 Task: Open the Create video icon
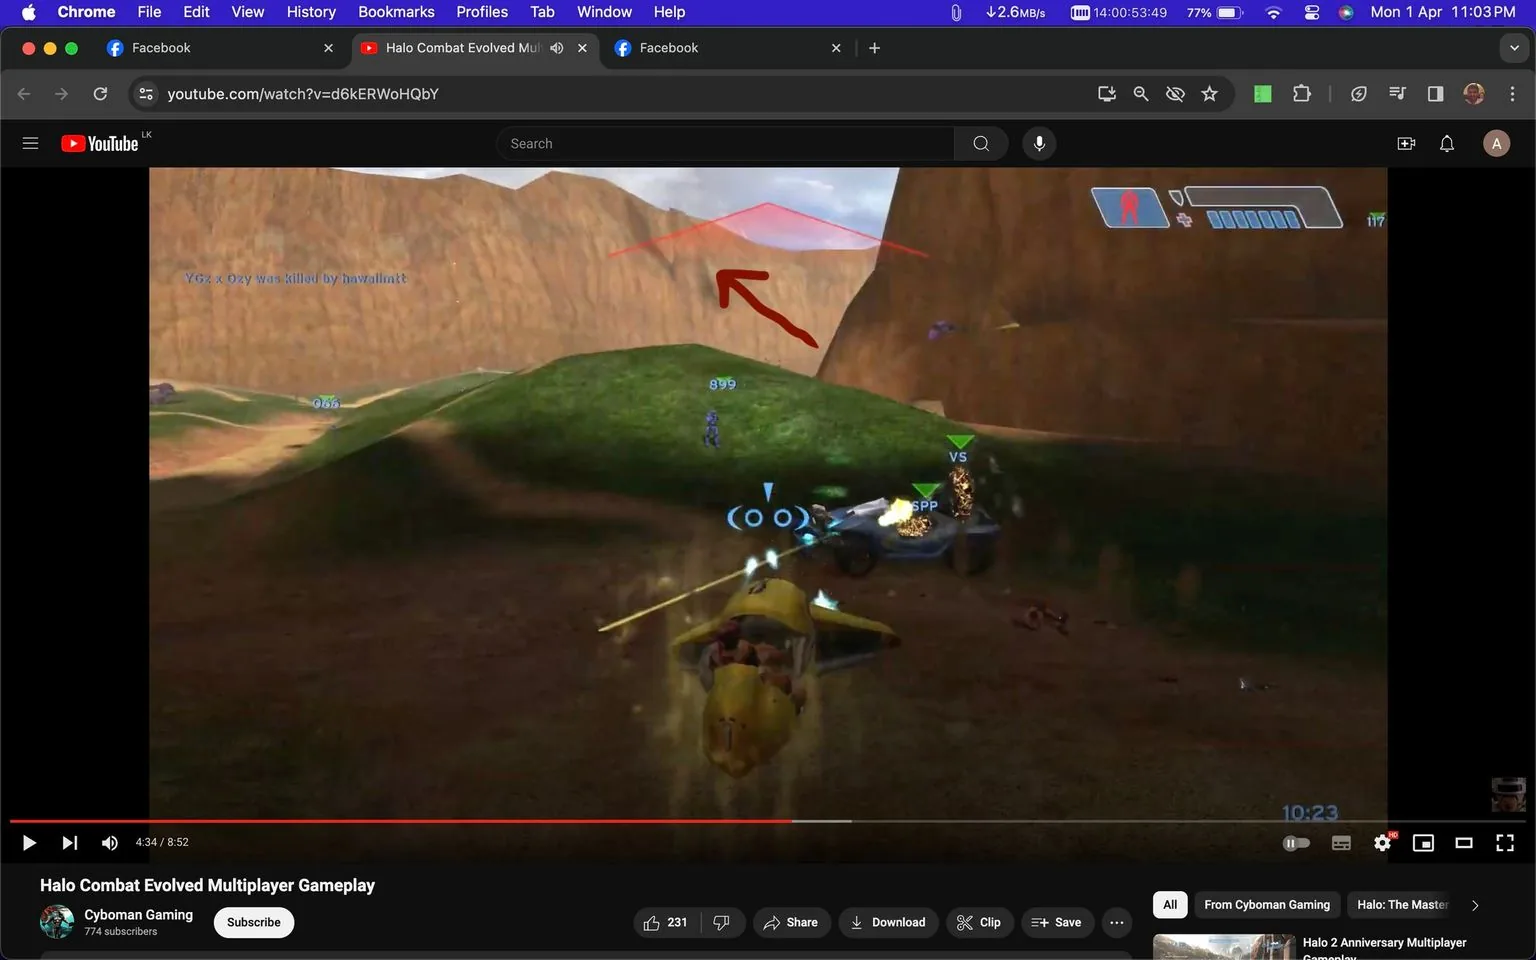pos(1406,143)
